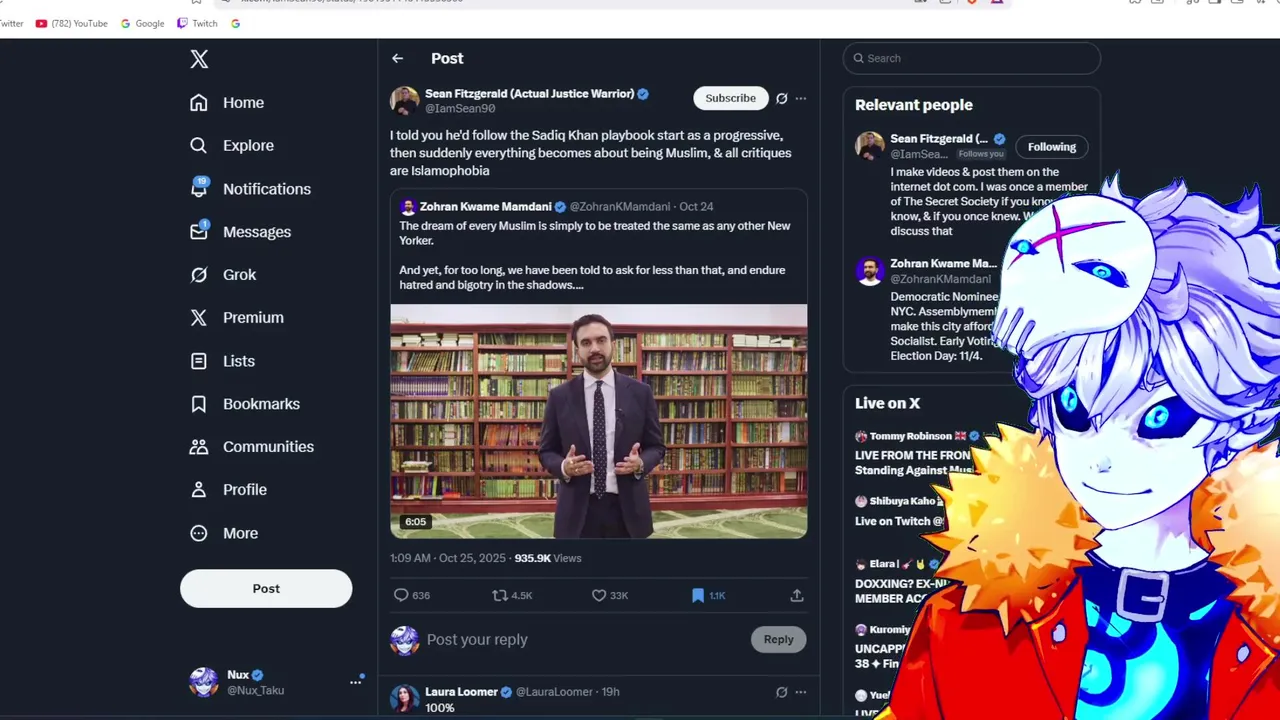Open the three-dot menu on Sean's post
The width and height of the screenshot is (1280, 720).
[801, 98]
